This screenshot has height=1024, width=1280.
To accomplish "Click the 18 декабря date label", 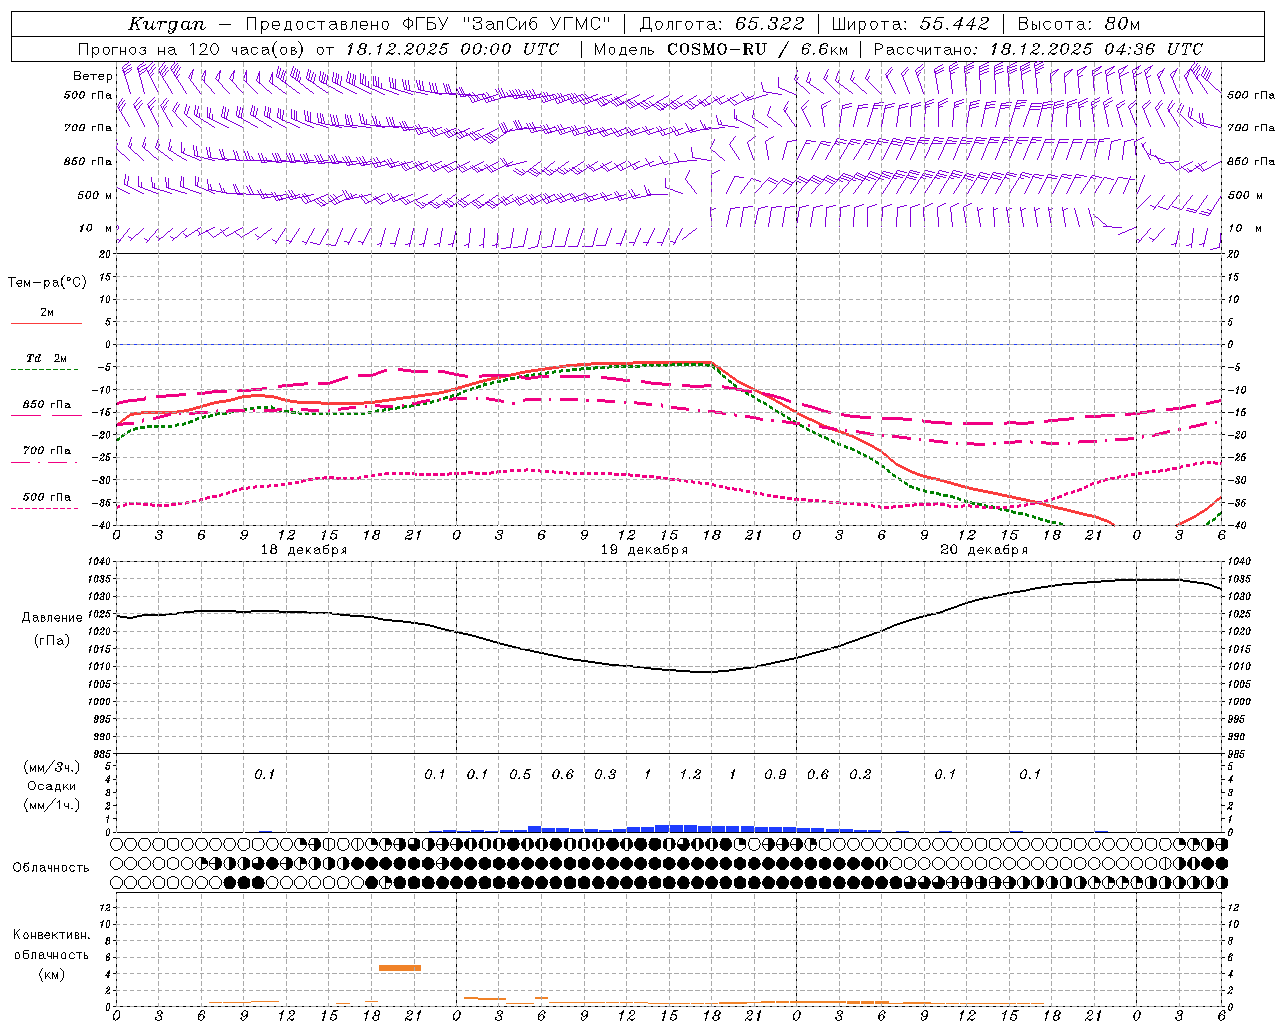I will coord(303,549).
